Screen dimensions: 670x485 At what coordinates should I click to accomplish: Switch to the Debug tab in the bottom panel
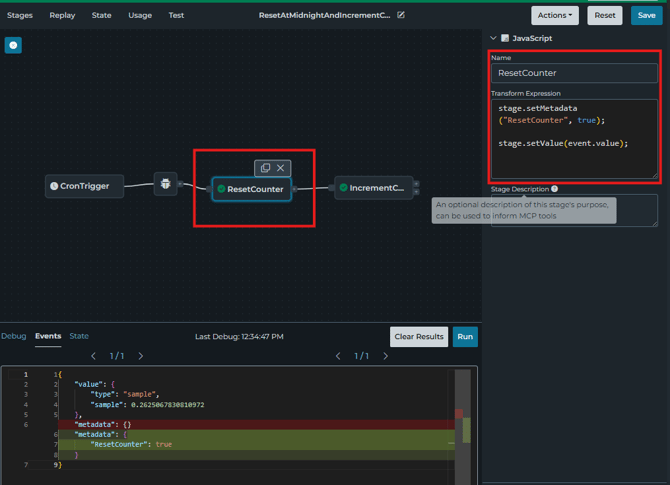tap(14, 336)
